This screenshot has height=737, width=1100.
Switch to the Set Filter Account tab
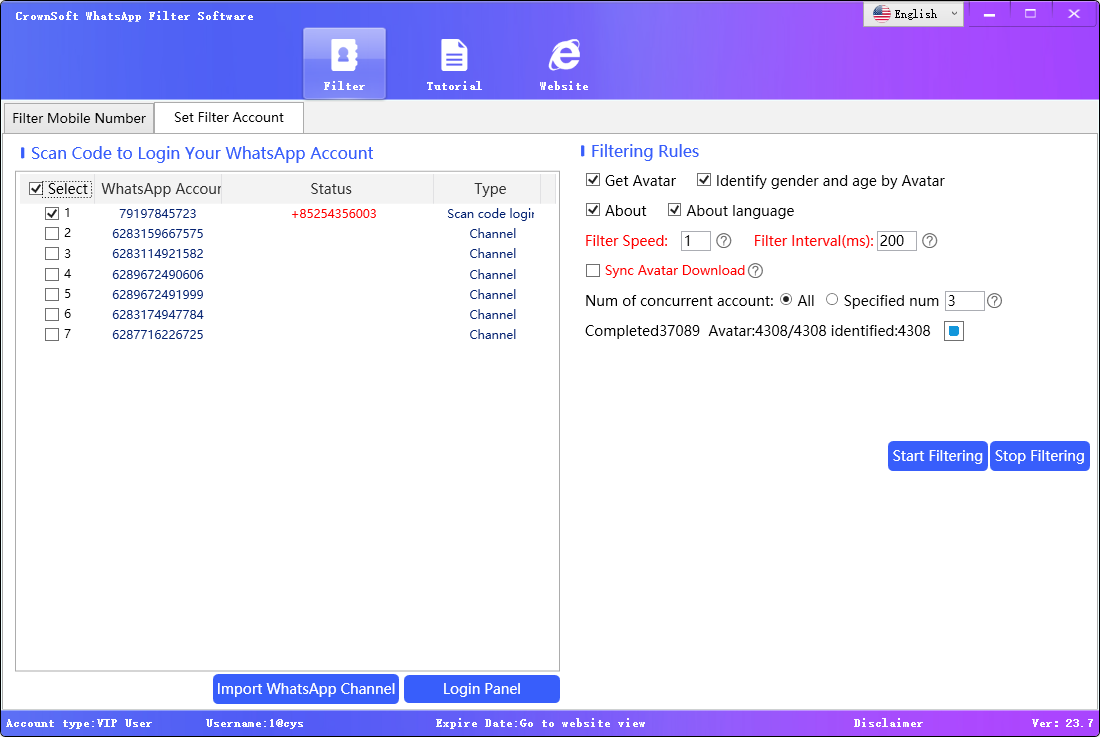(x=228, y=117)
